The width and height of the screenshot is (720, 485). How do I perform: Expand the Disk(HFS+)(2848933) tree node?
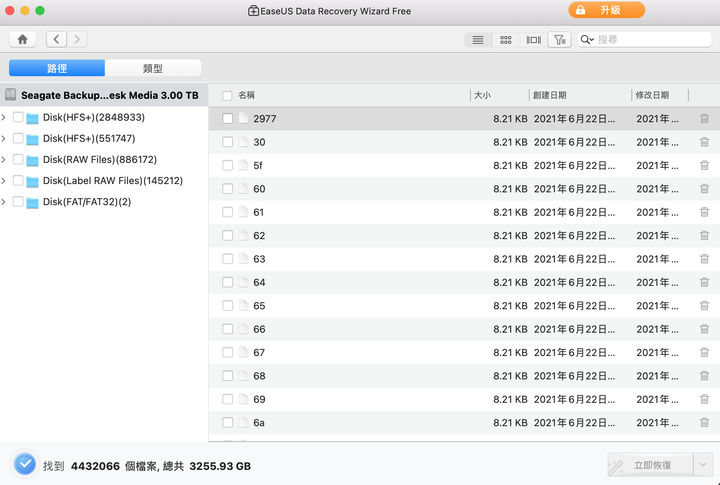click(x=4, y=118)
